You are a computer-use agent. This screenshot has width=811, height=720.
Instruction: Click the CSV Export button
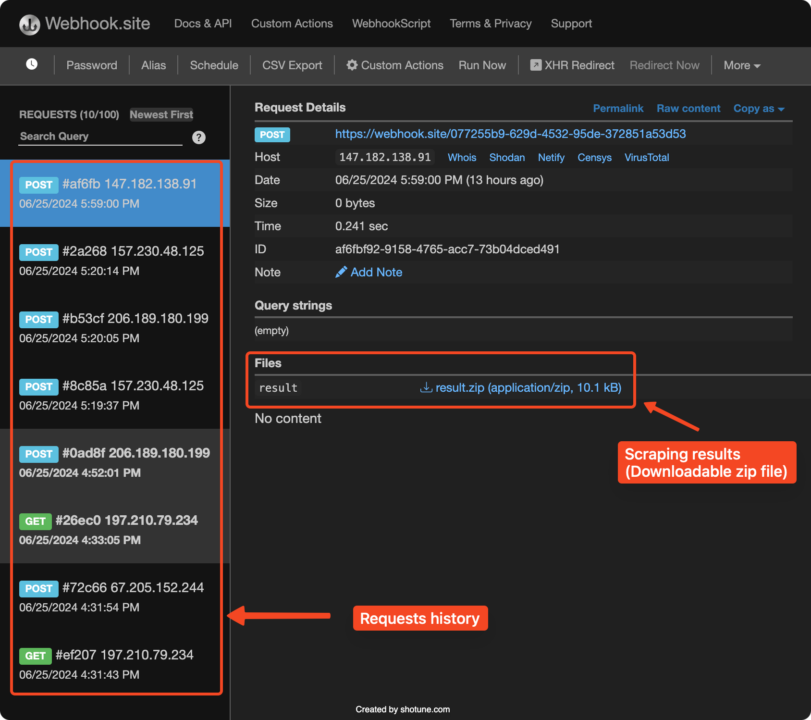click(x=292, y=65)
